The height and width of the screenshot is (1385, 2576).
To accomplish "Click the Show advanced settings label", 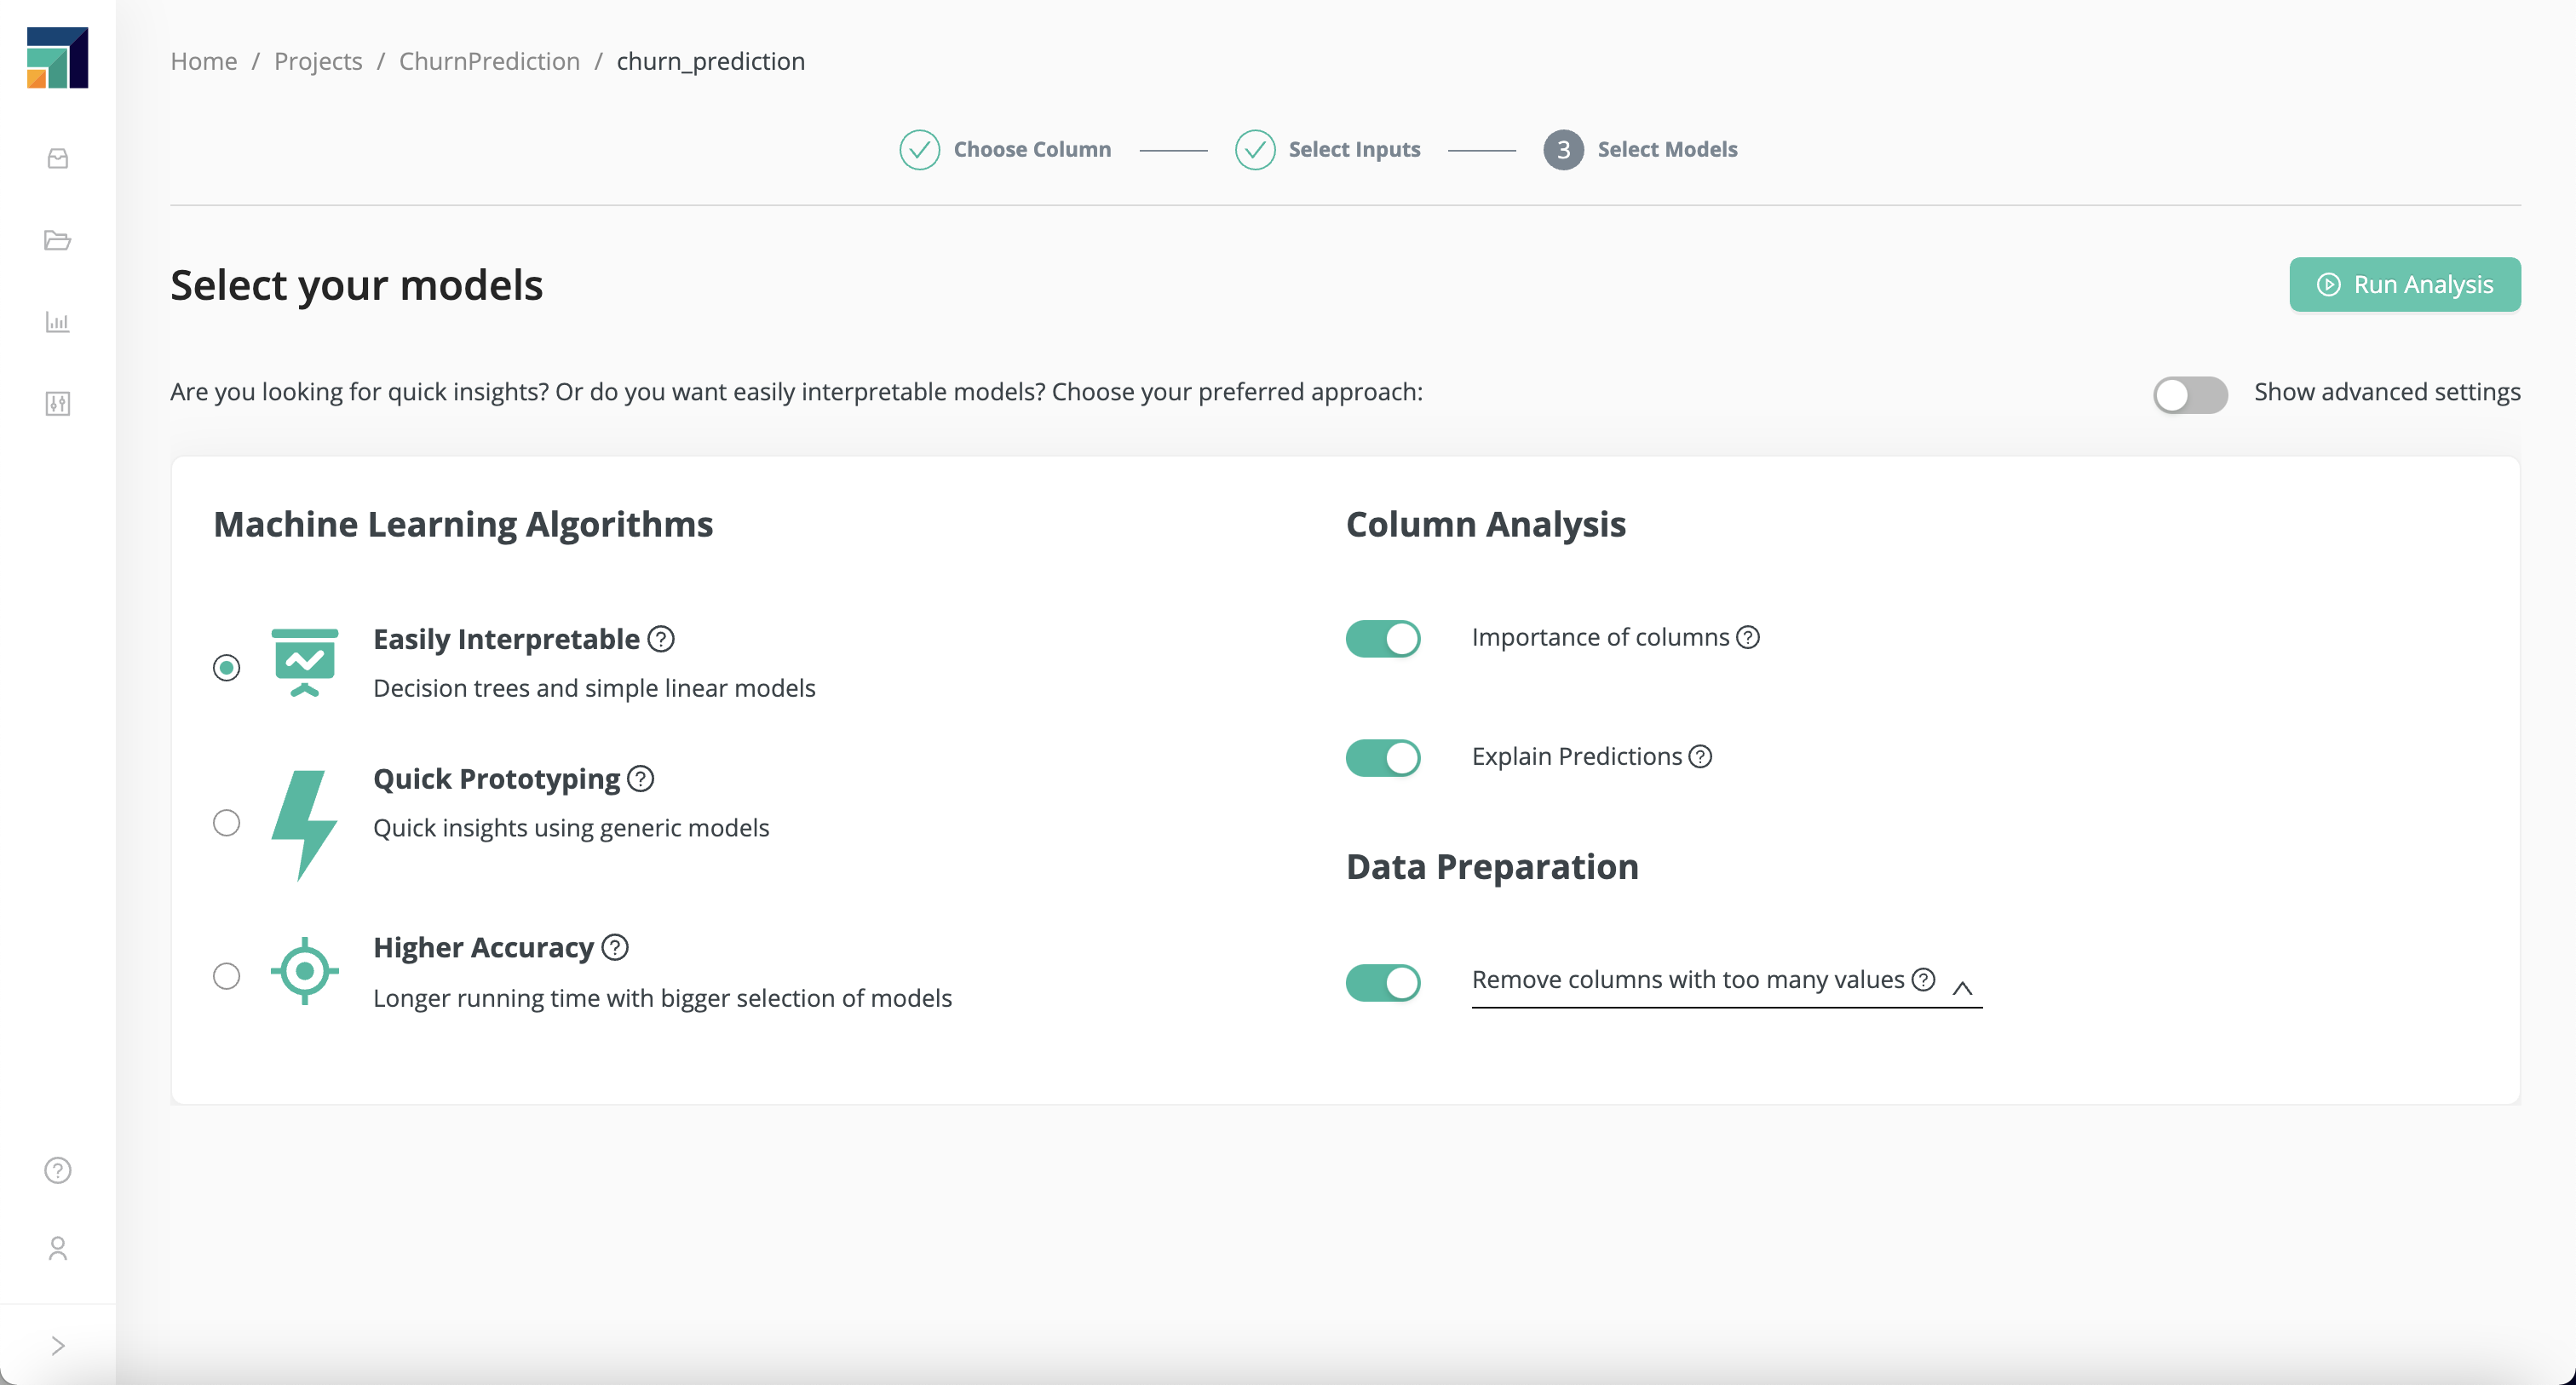I will pyautogui.click(x=2387, y=392).
